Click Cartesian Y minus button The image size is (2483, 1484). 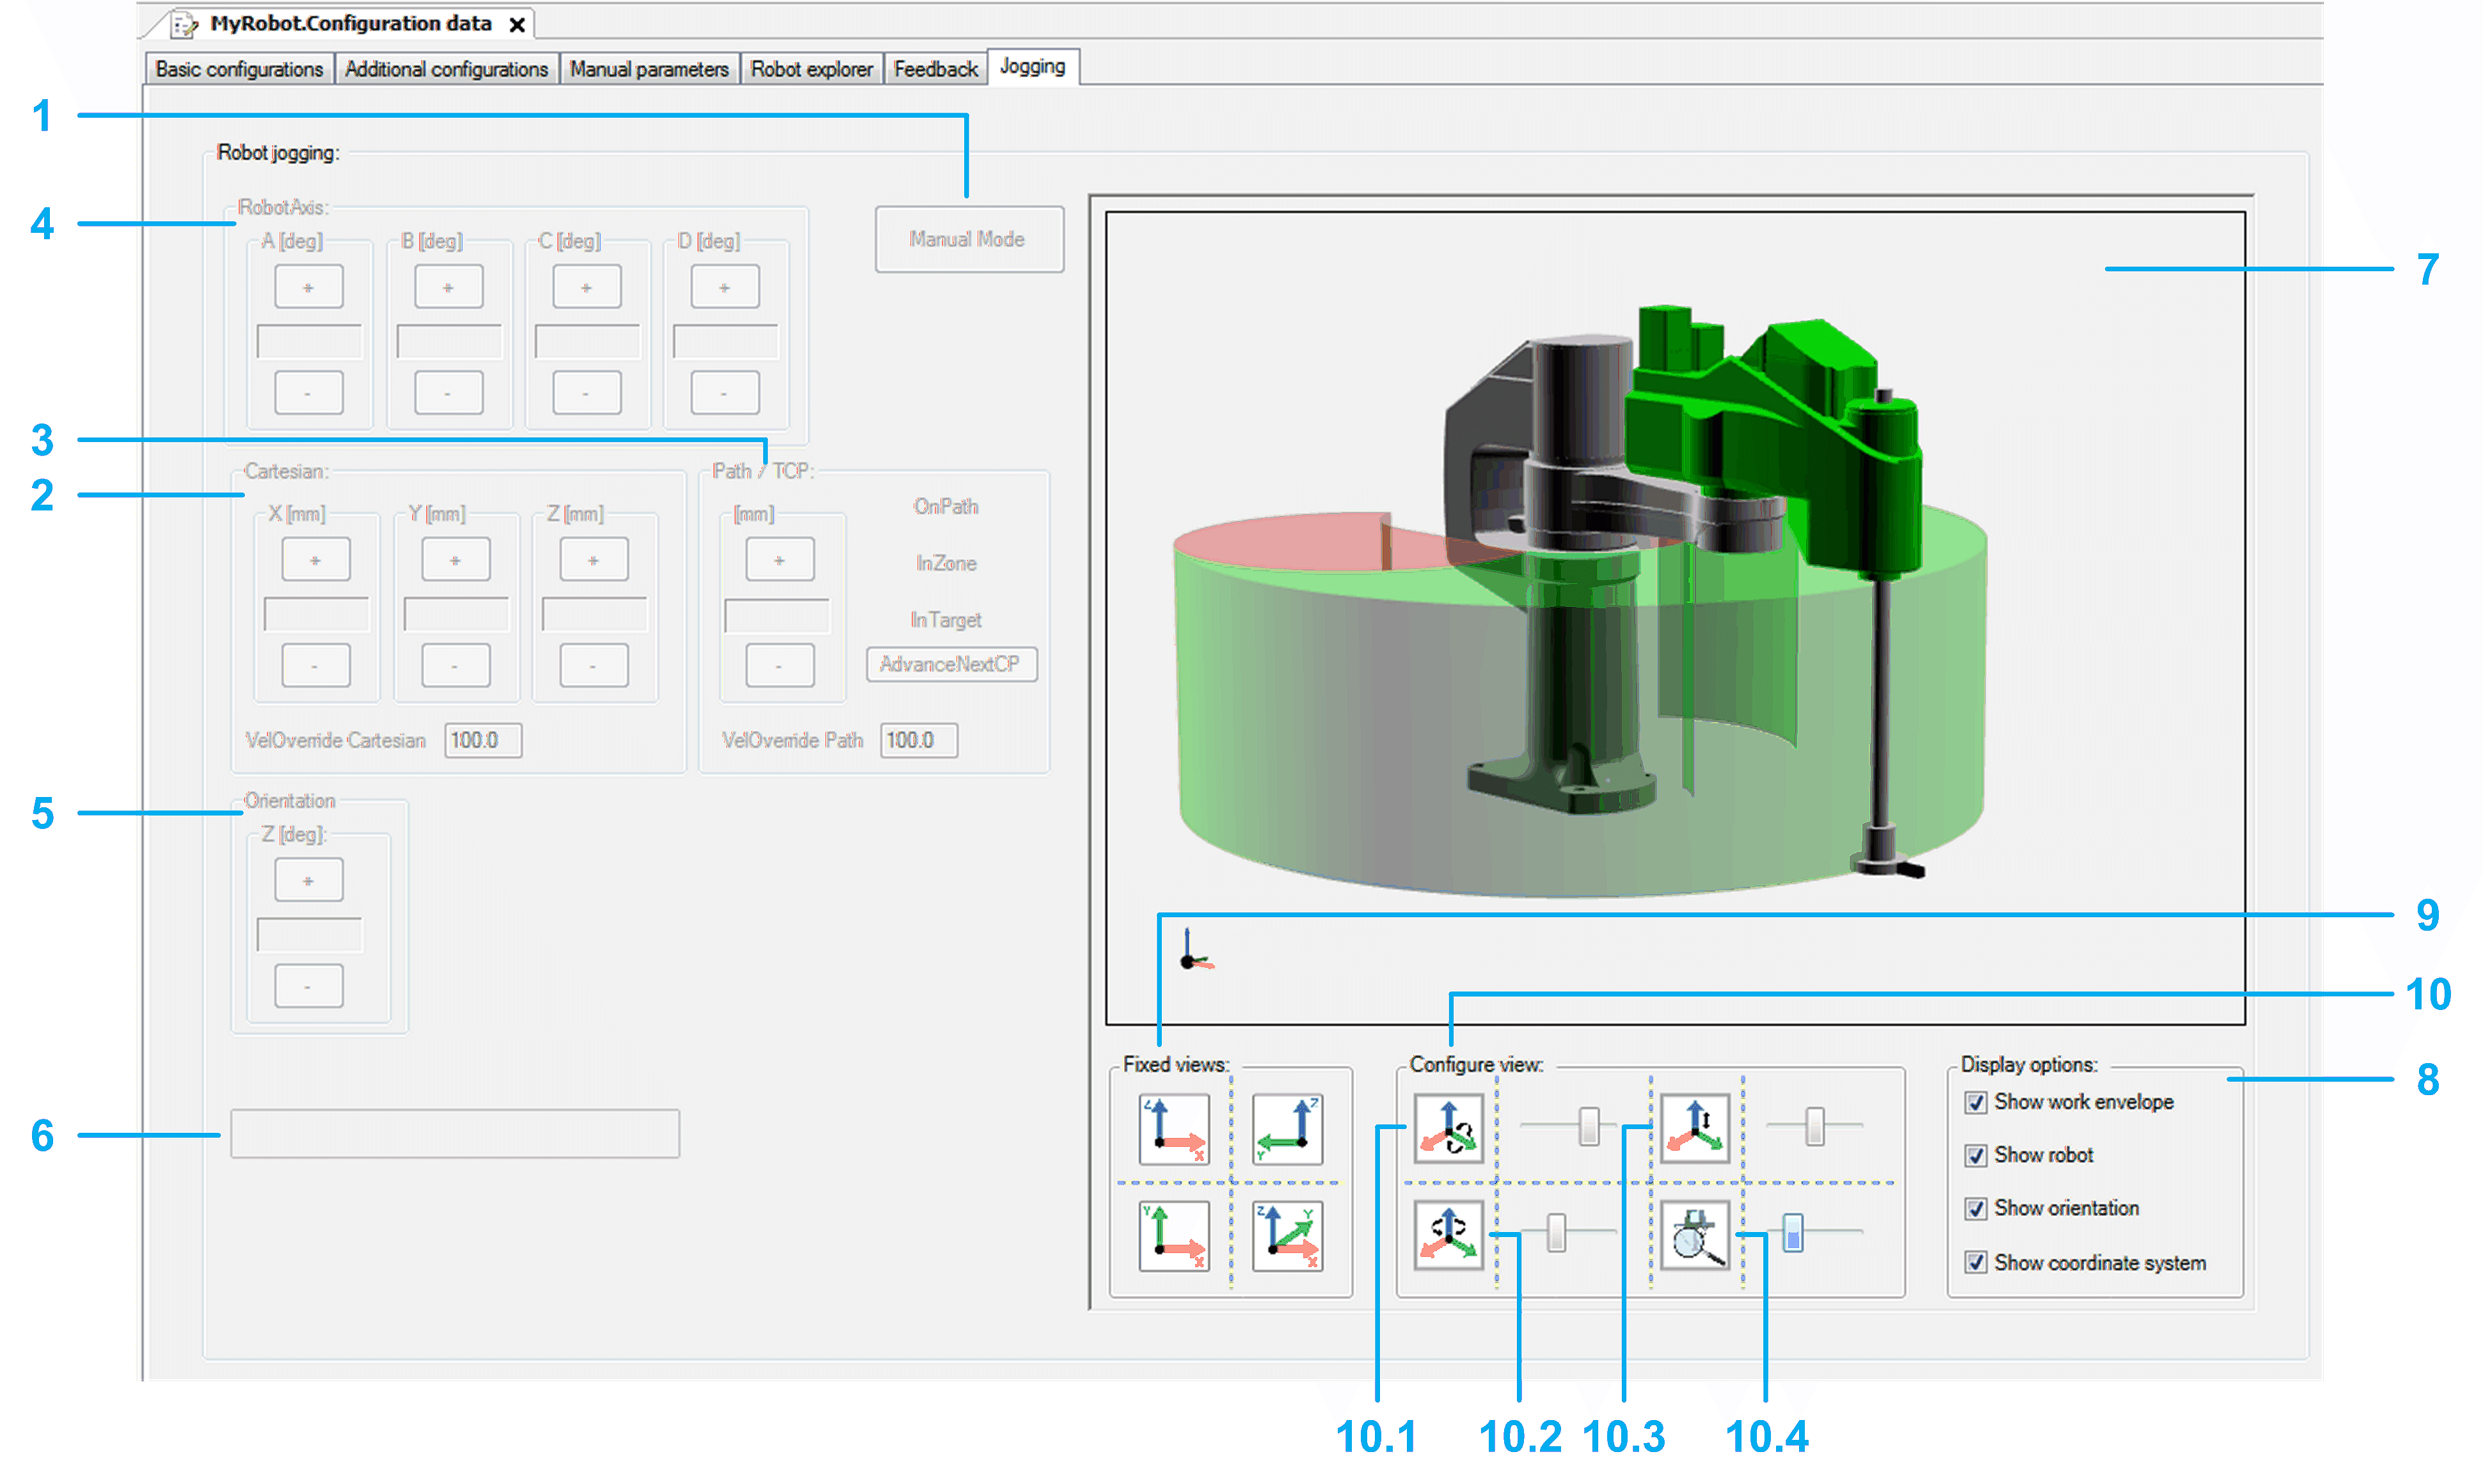(x=456, y=666)
